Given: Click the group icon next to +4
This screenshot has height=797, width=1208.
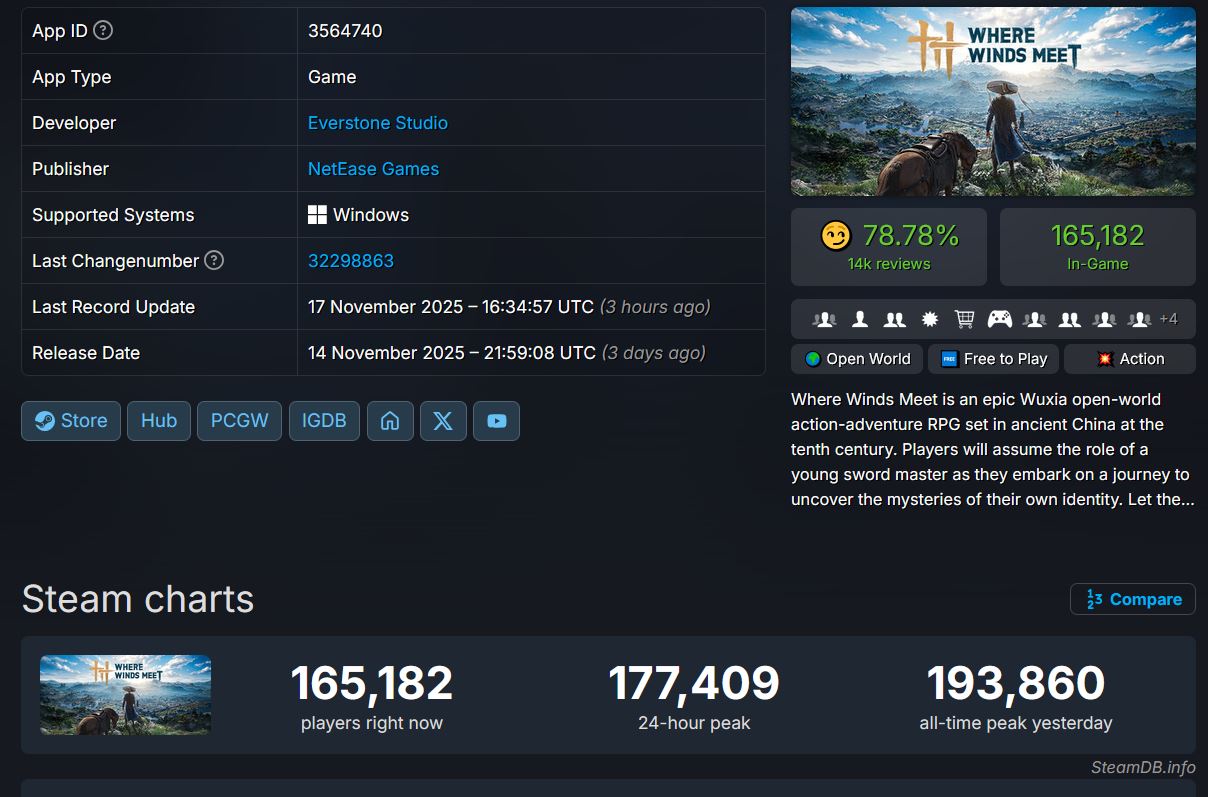Looking at the screenshot, I should coord(1140,319).
